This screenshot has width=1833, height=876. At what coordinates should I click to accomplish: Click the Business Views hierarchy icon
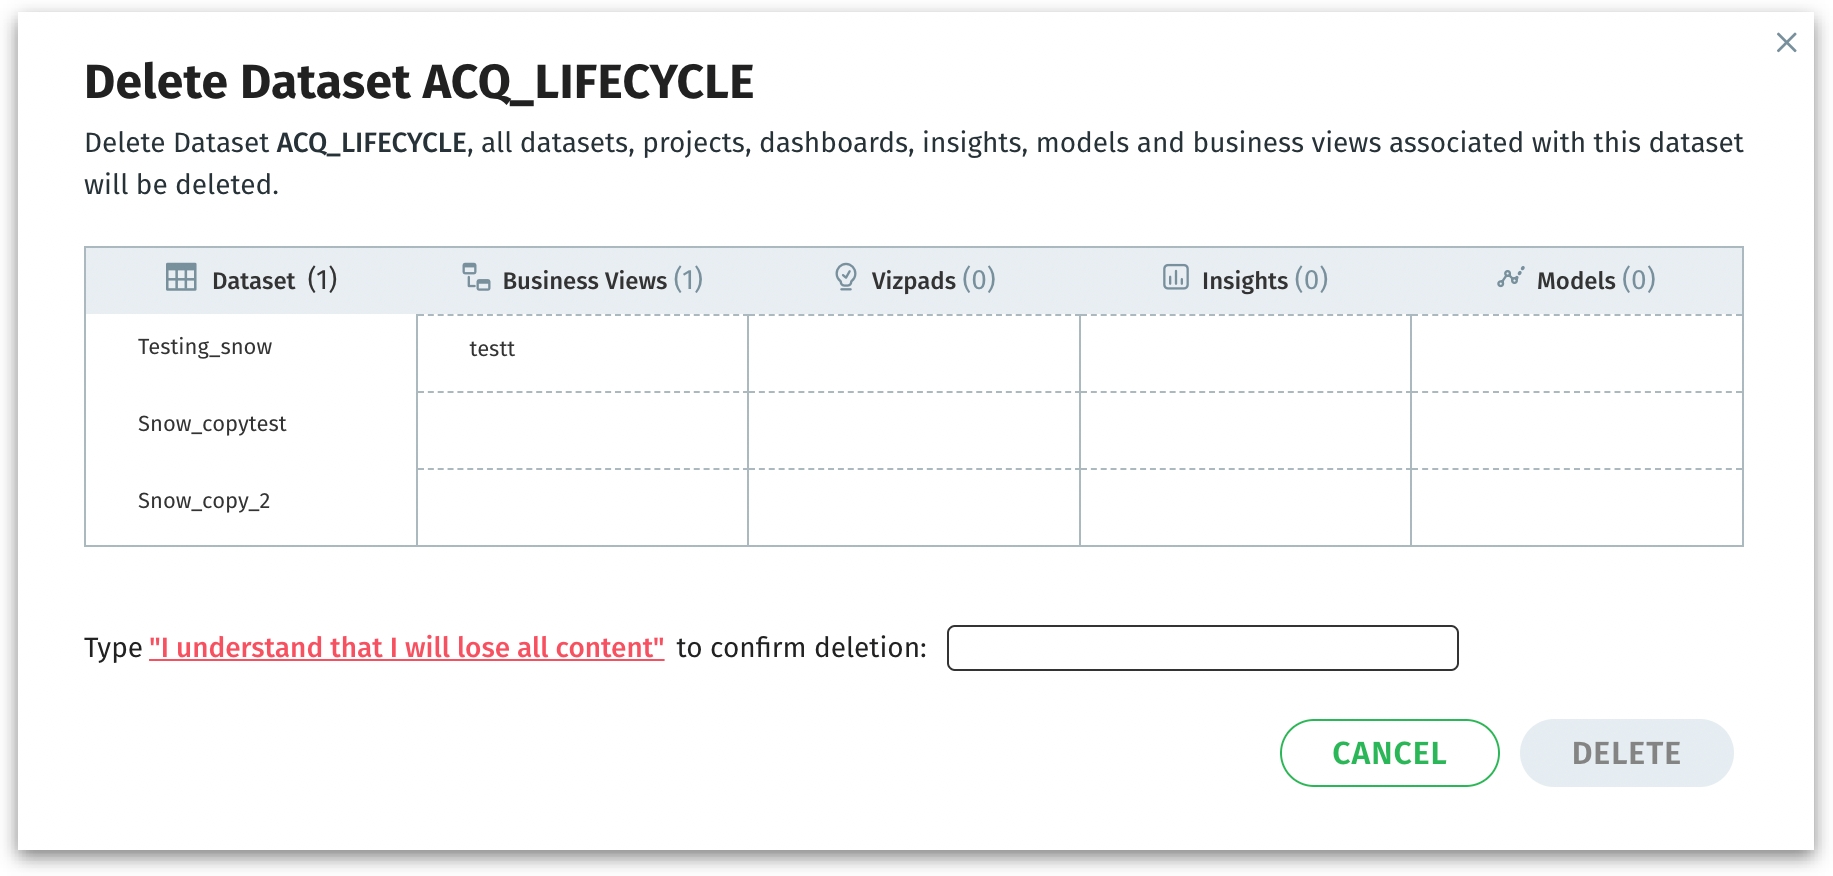click(x=476, y=277)
